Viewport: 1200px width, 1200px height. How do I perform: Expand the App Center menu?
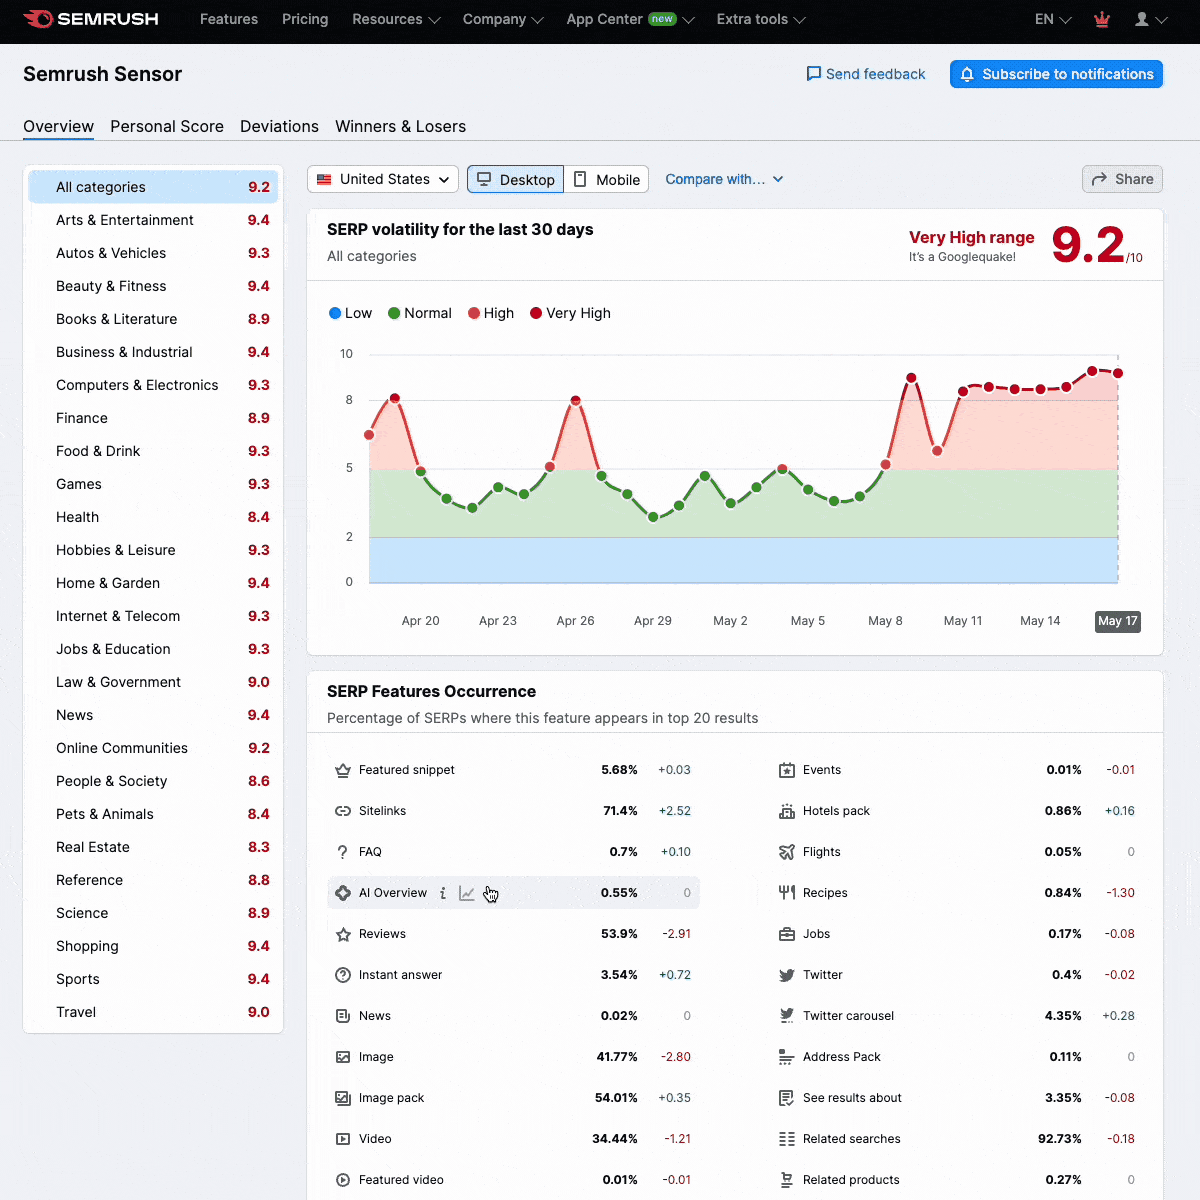(x=630, y=19)
